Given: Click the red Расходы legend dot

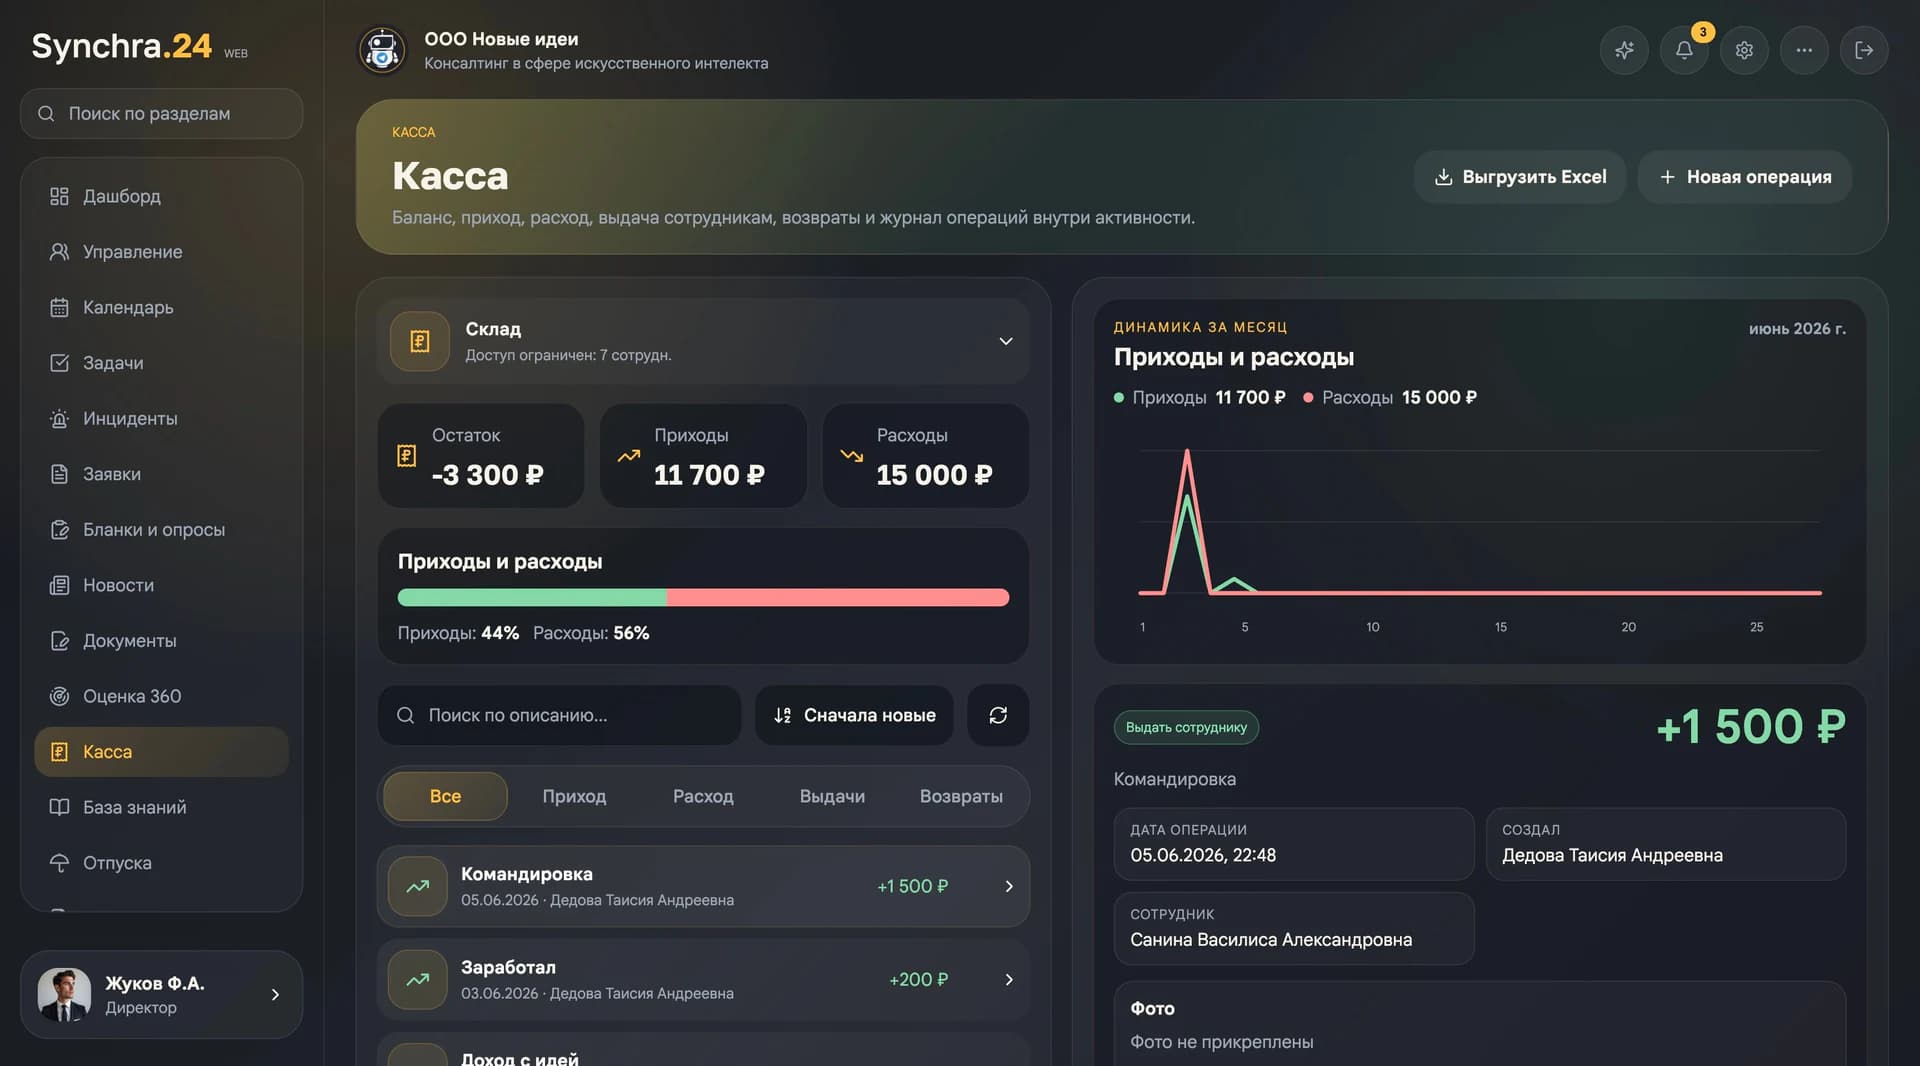Looking at the screenshot, I should (x=1308, y=397).
